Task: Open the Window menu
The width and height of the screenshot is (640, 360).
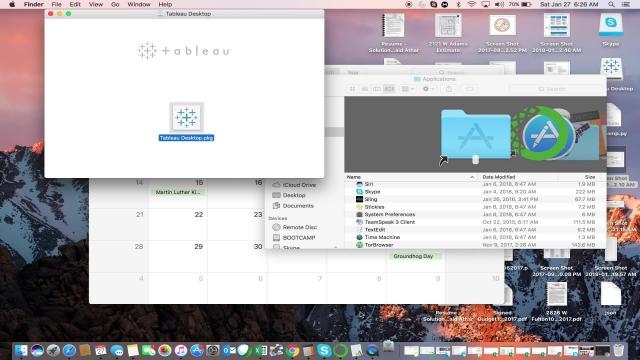Action: 139,4
